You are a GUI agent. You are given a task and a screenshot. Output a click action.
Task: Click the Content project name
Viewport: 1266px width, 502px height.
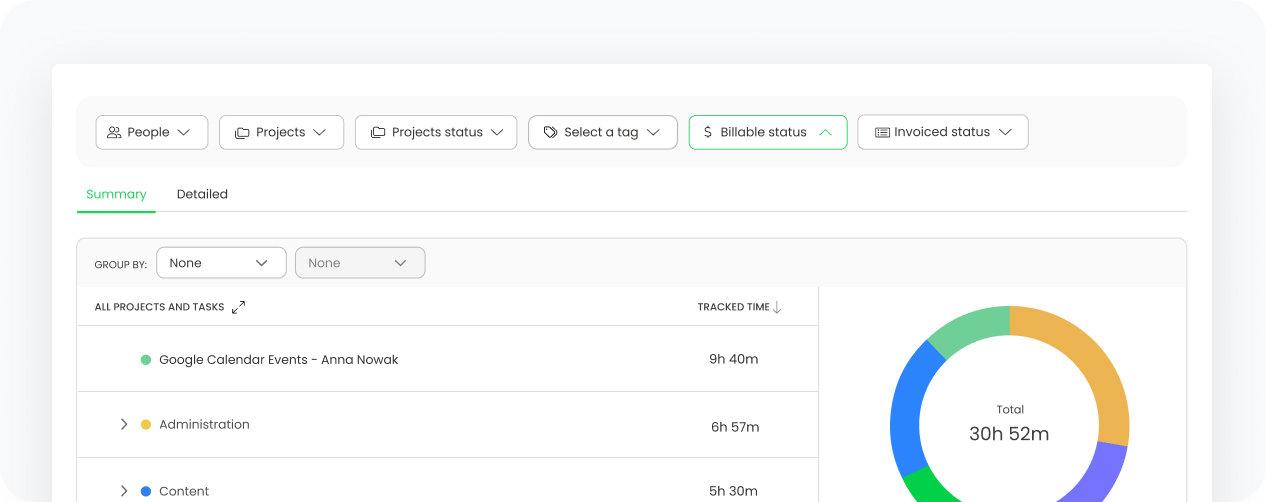[184, 491]
